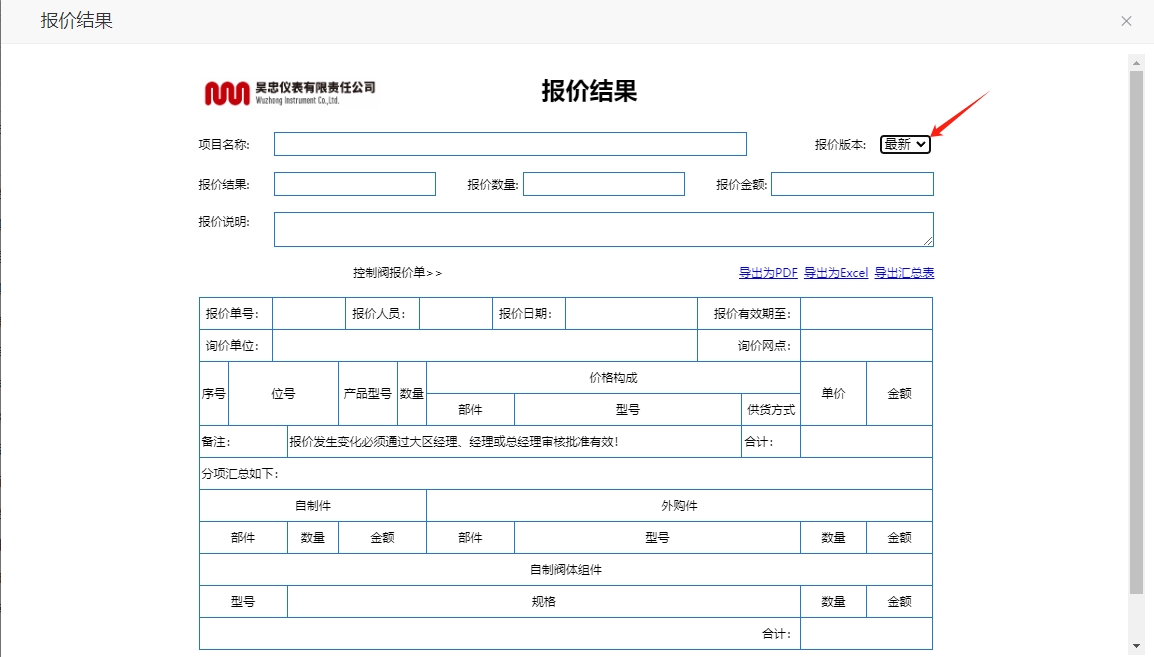1154x657 pixels.
Task: Click the 导出为Excel link
Action: (836, 273)
